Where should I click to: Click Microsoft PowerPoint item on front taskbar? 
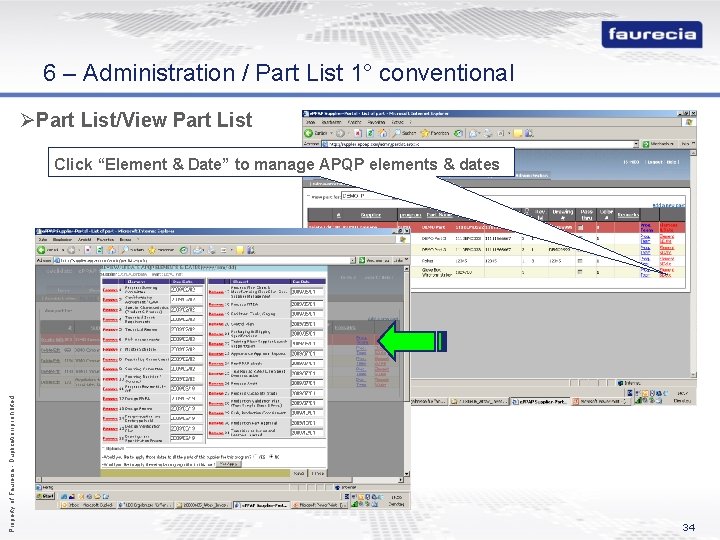coord(320,505)
